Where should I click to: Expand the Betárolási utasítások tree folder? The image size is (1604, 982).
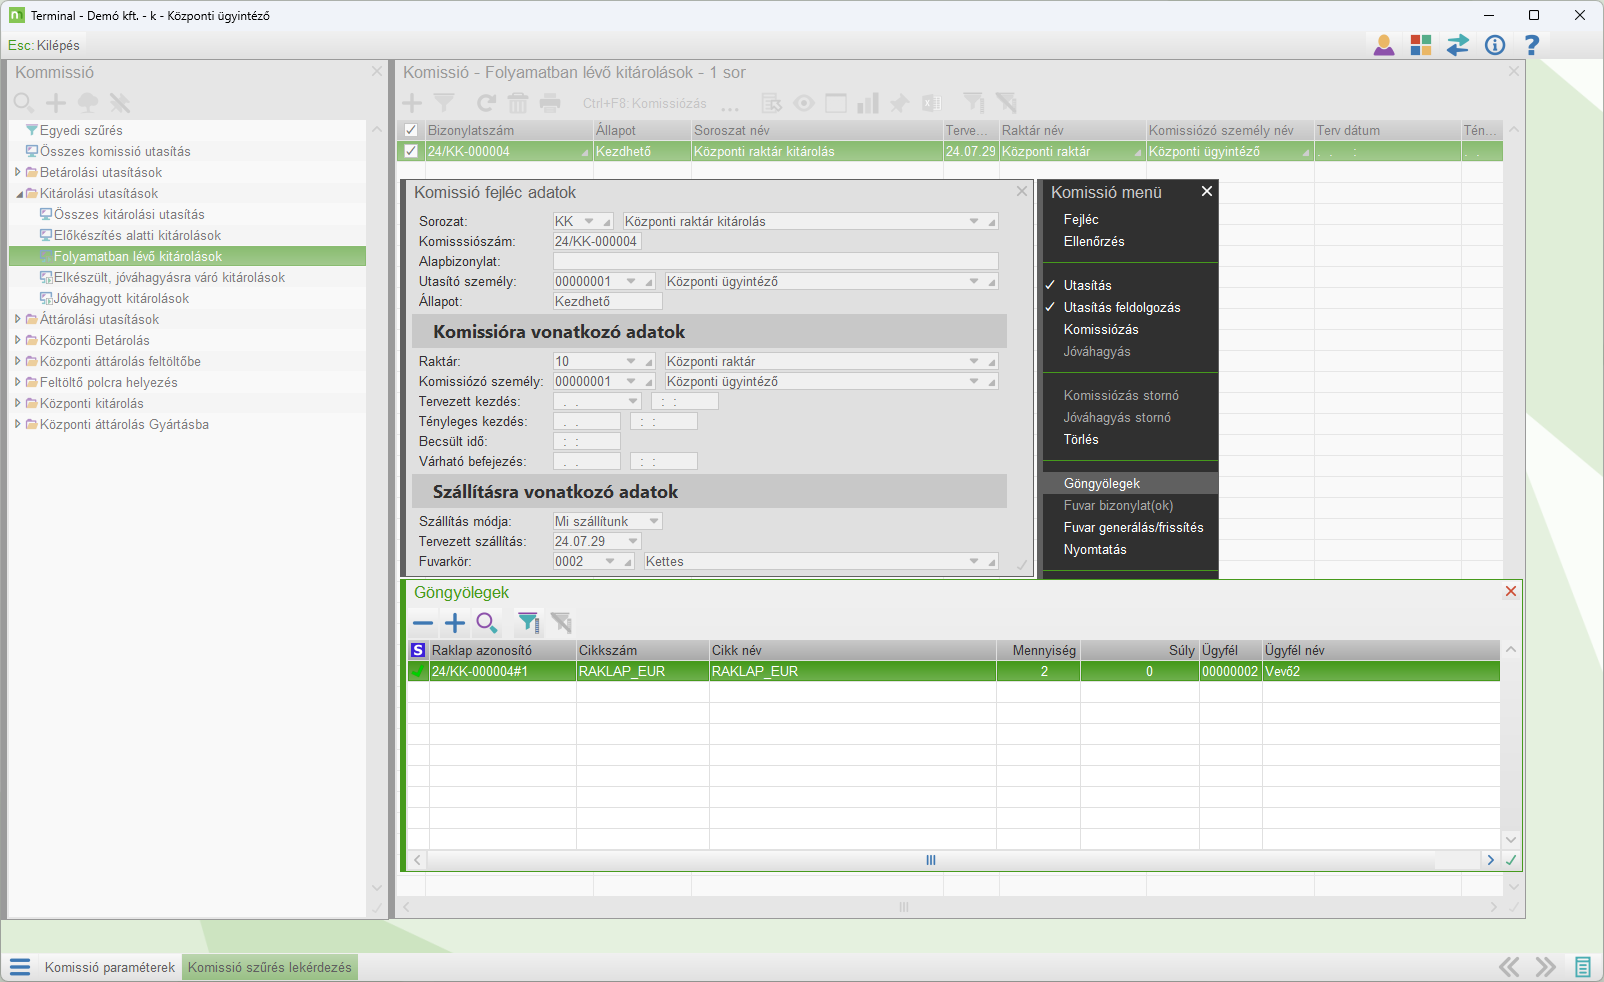pos(18,172)
